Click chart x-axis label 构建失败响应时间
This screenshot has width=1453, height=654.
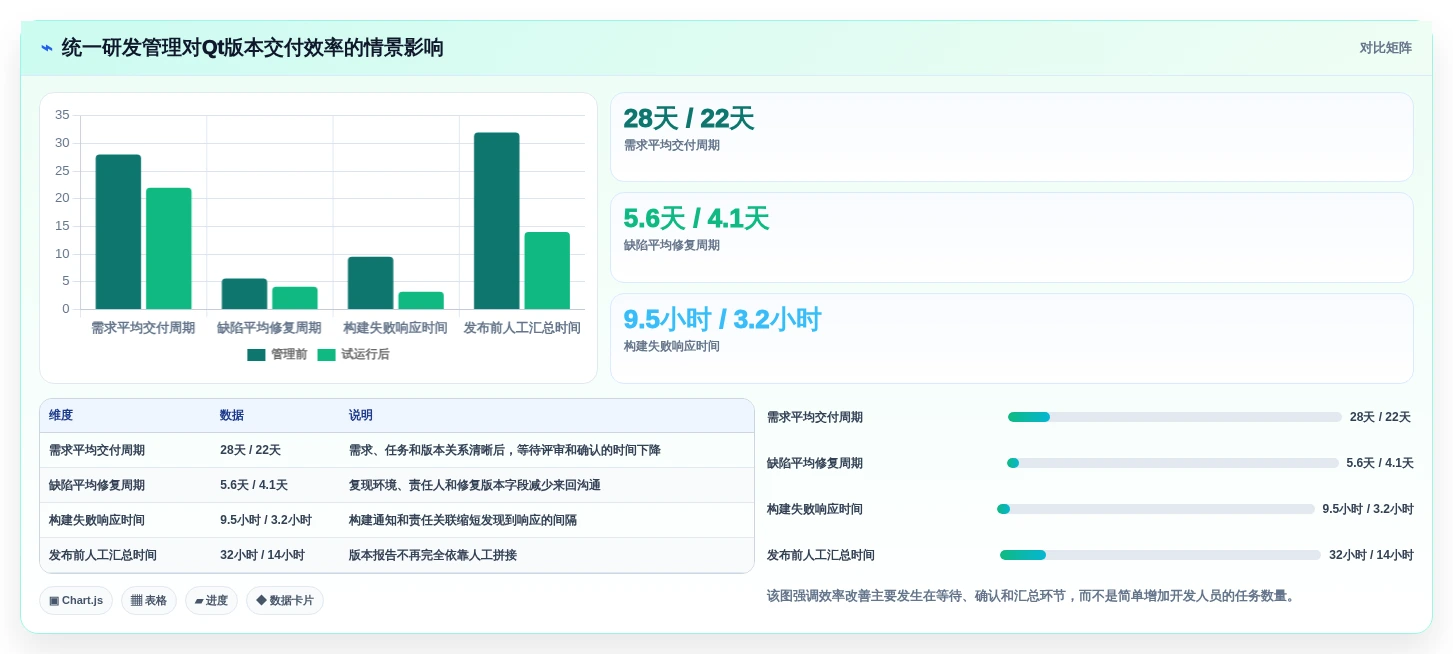click(395, 328)
